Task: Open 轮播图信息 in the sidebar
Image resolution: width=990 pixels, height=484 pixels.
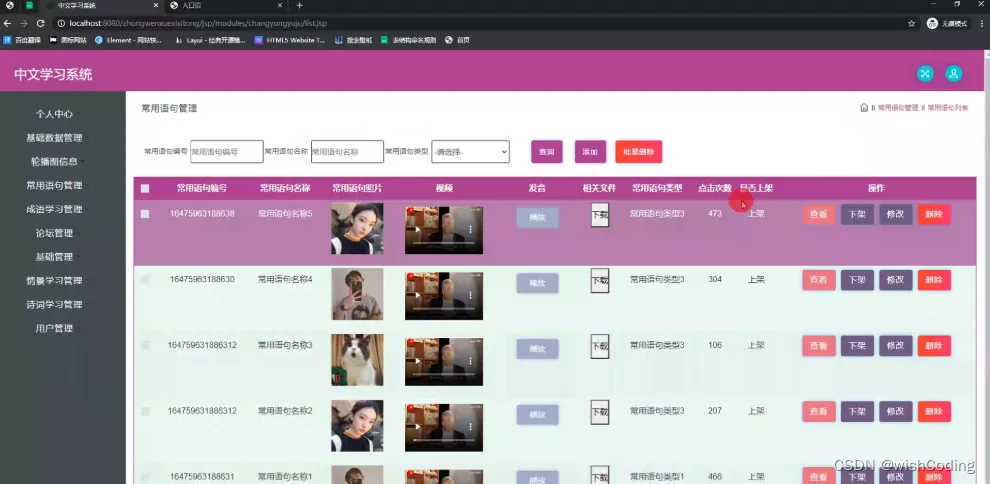Action: coord(54,162)
